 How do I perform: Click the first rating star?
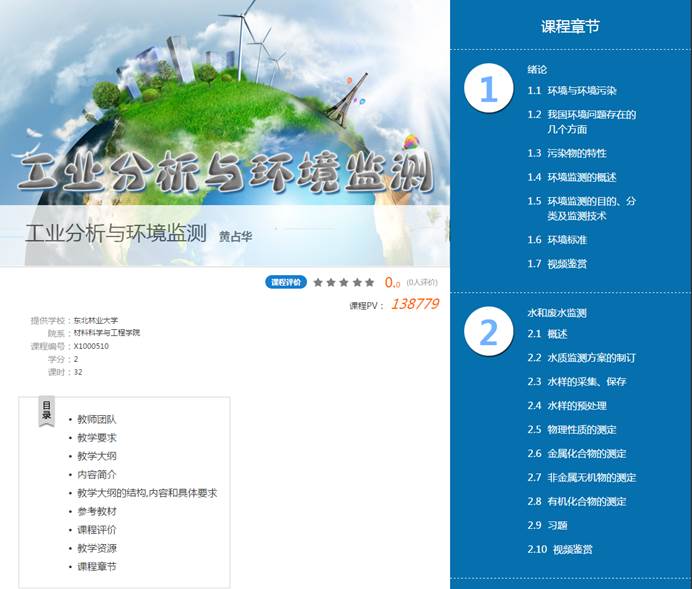pos(319,283)
